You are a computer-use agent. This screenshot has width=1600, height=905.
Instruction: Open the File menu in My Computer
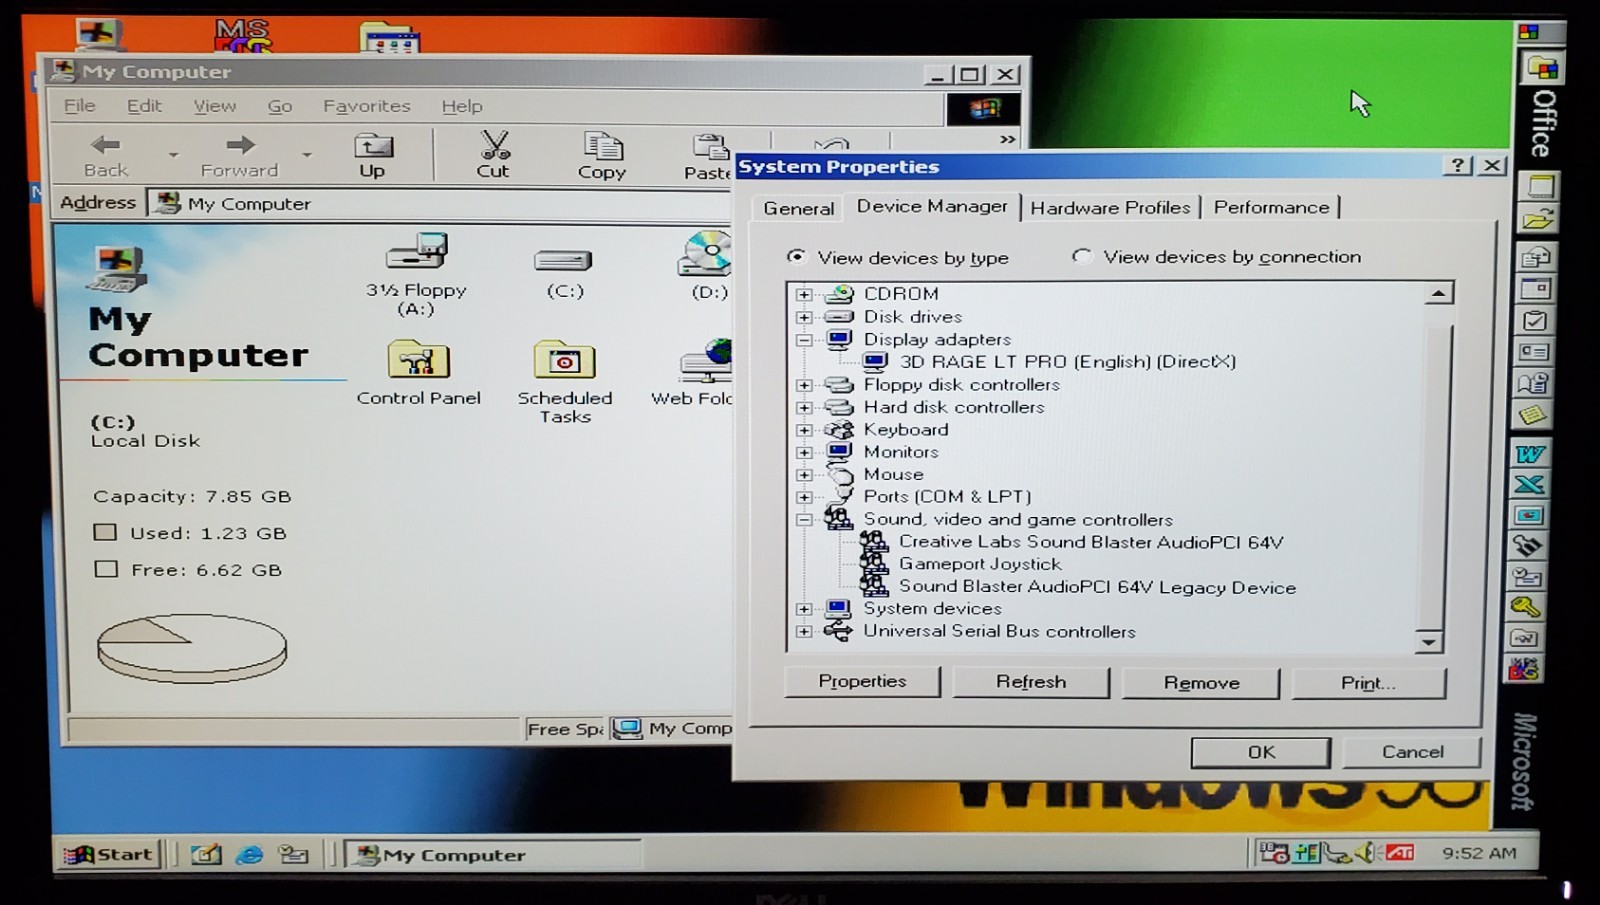click(x=80, y=106)
